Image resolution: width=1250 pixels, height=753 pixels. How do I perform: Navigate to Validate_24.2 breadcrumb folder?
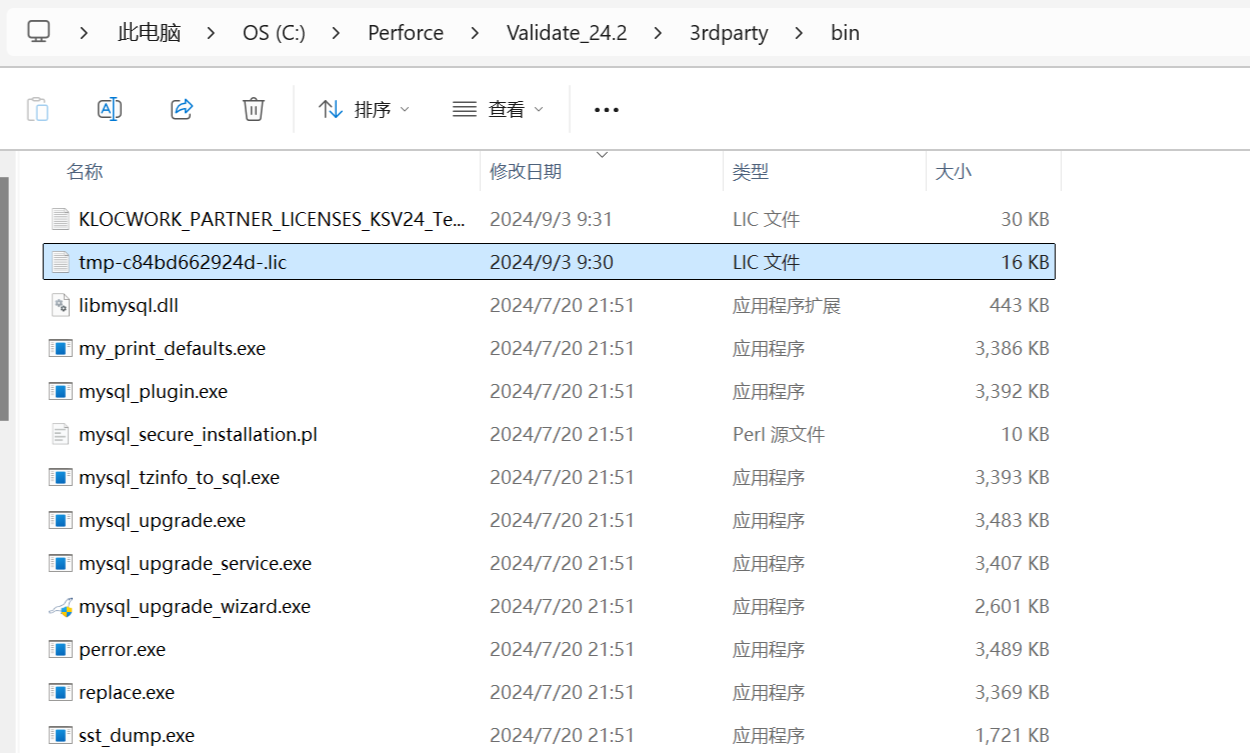pos(566,33)
